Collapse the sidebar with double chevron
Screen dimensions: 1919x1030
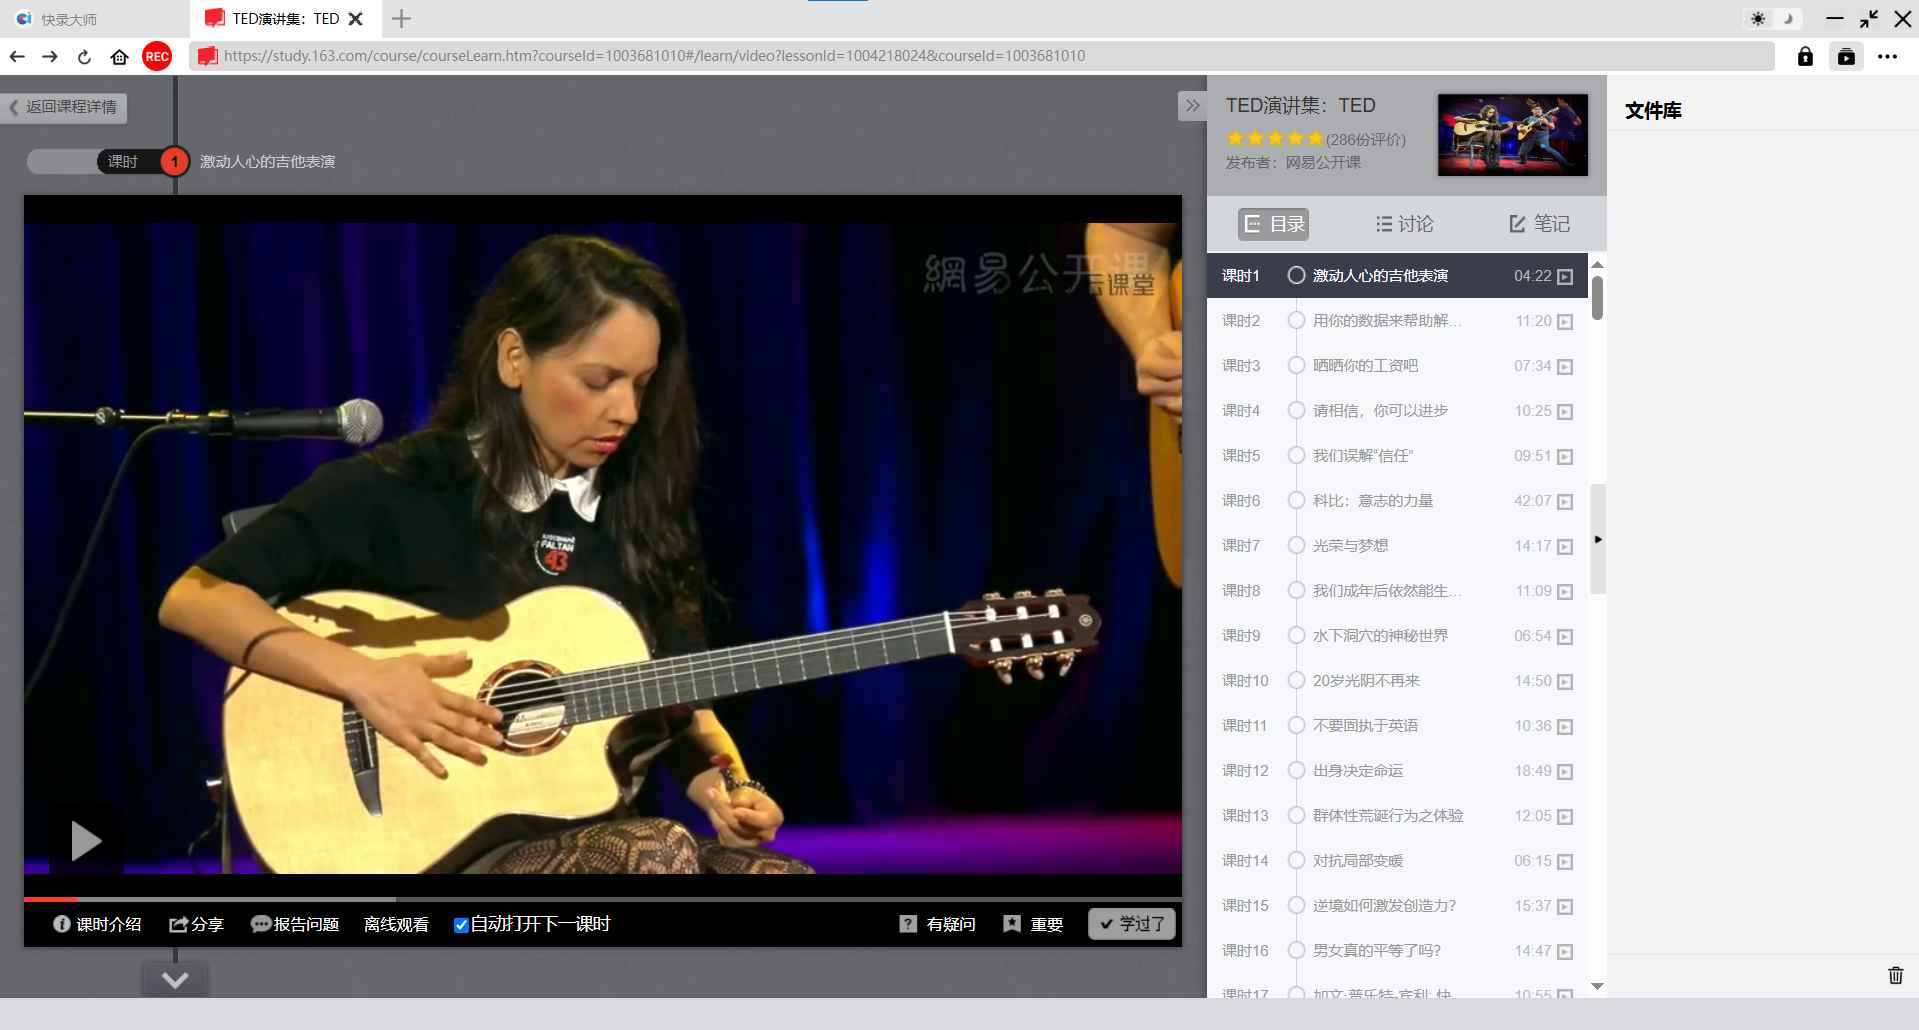click(1192, 106)
